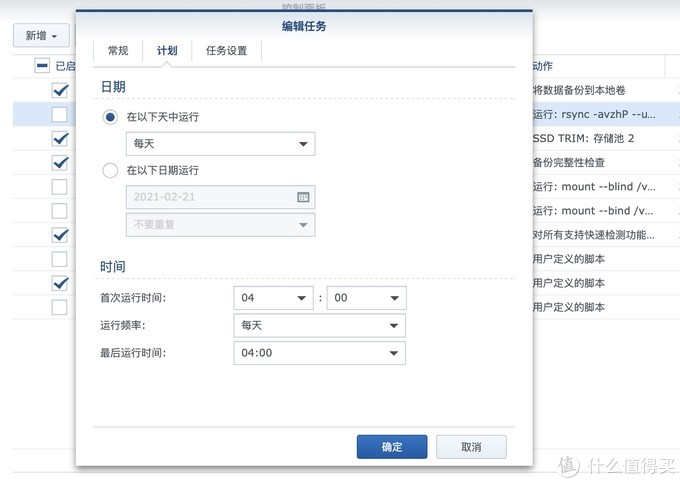Screen dimensions: 680x483
Task: Uncheck the task row 将数据备份到本地卷
Action: (x=60, y=90)
